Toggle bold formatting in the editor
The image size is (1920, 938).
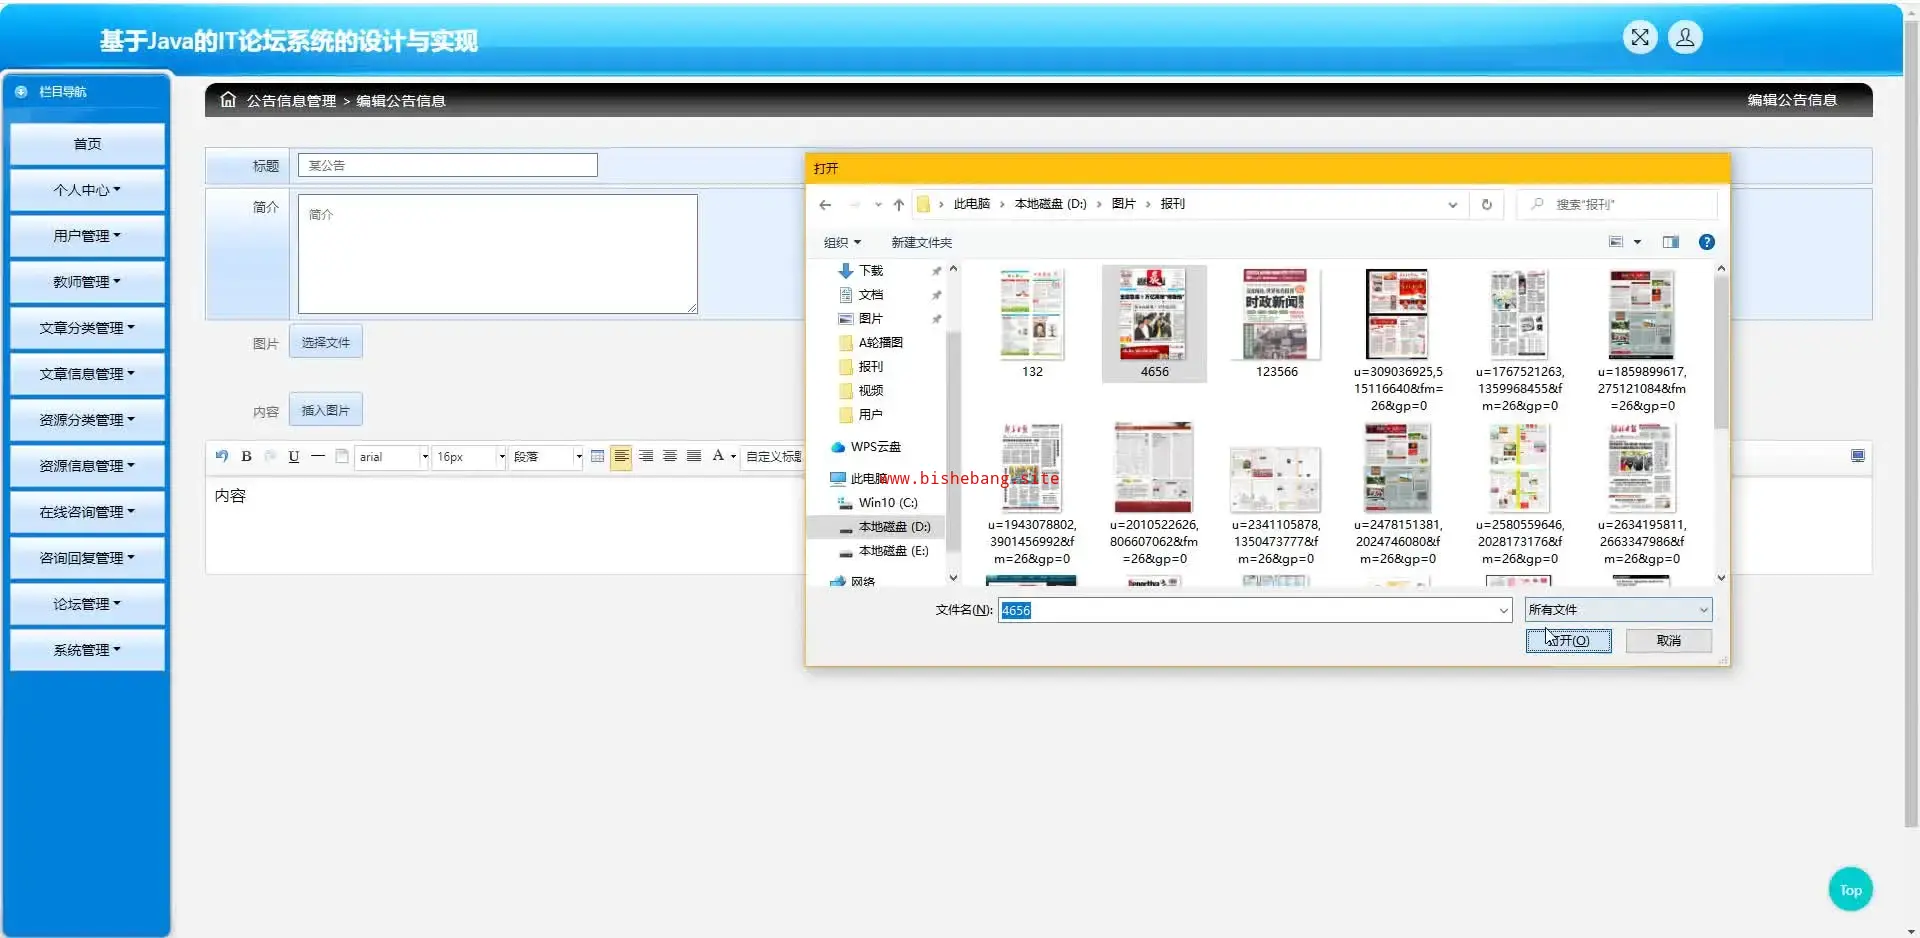click(246, 456)
